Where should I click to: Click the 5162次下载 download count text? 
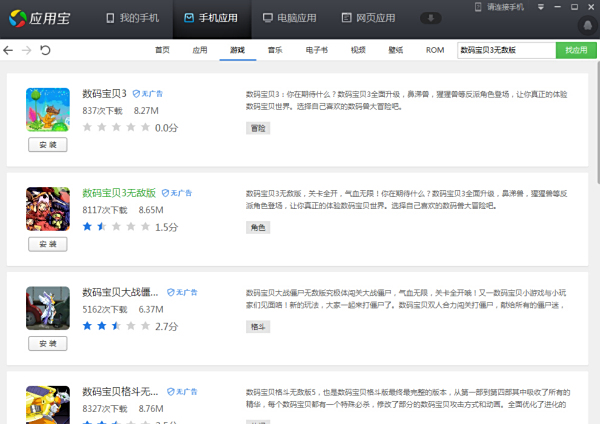tap(105, 309)
